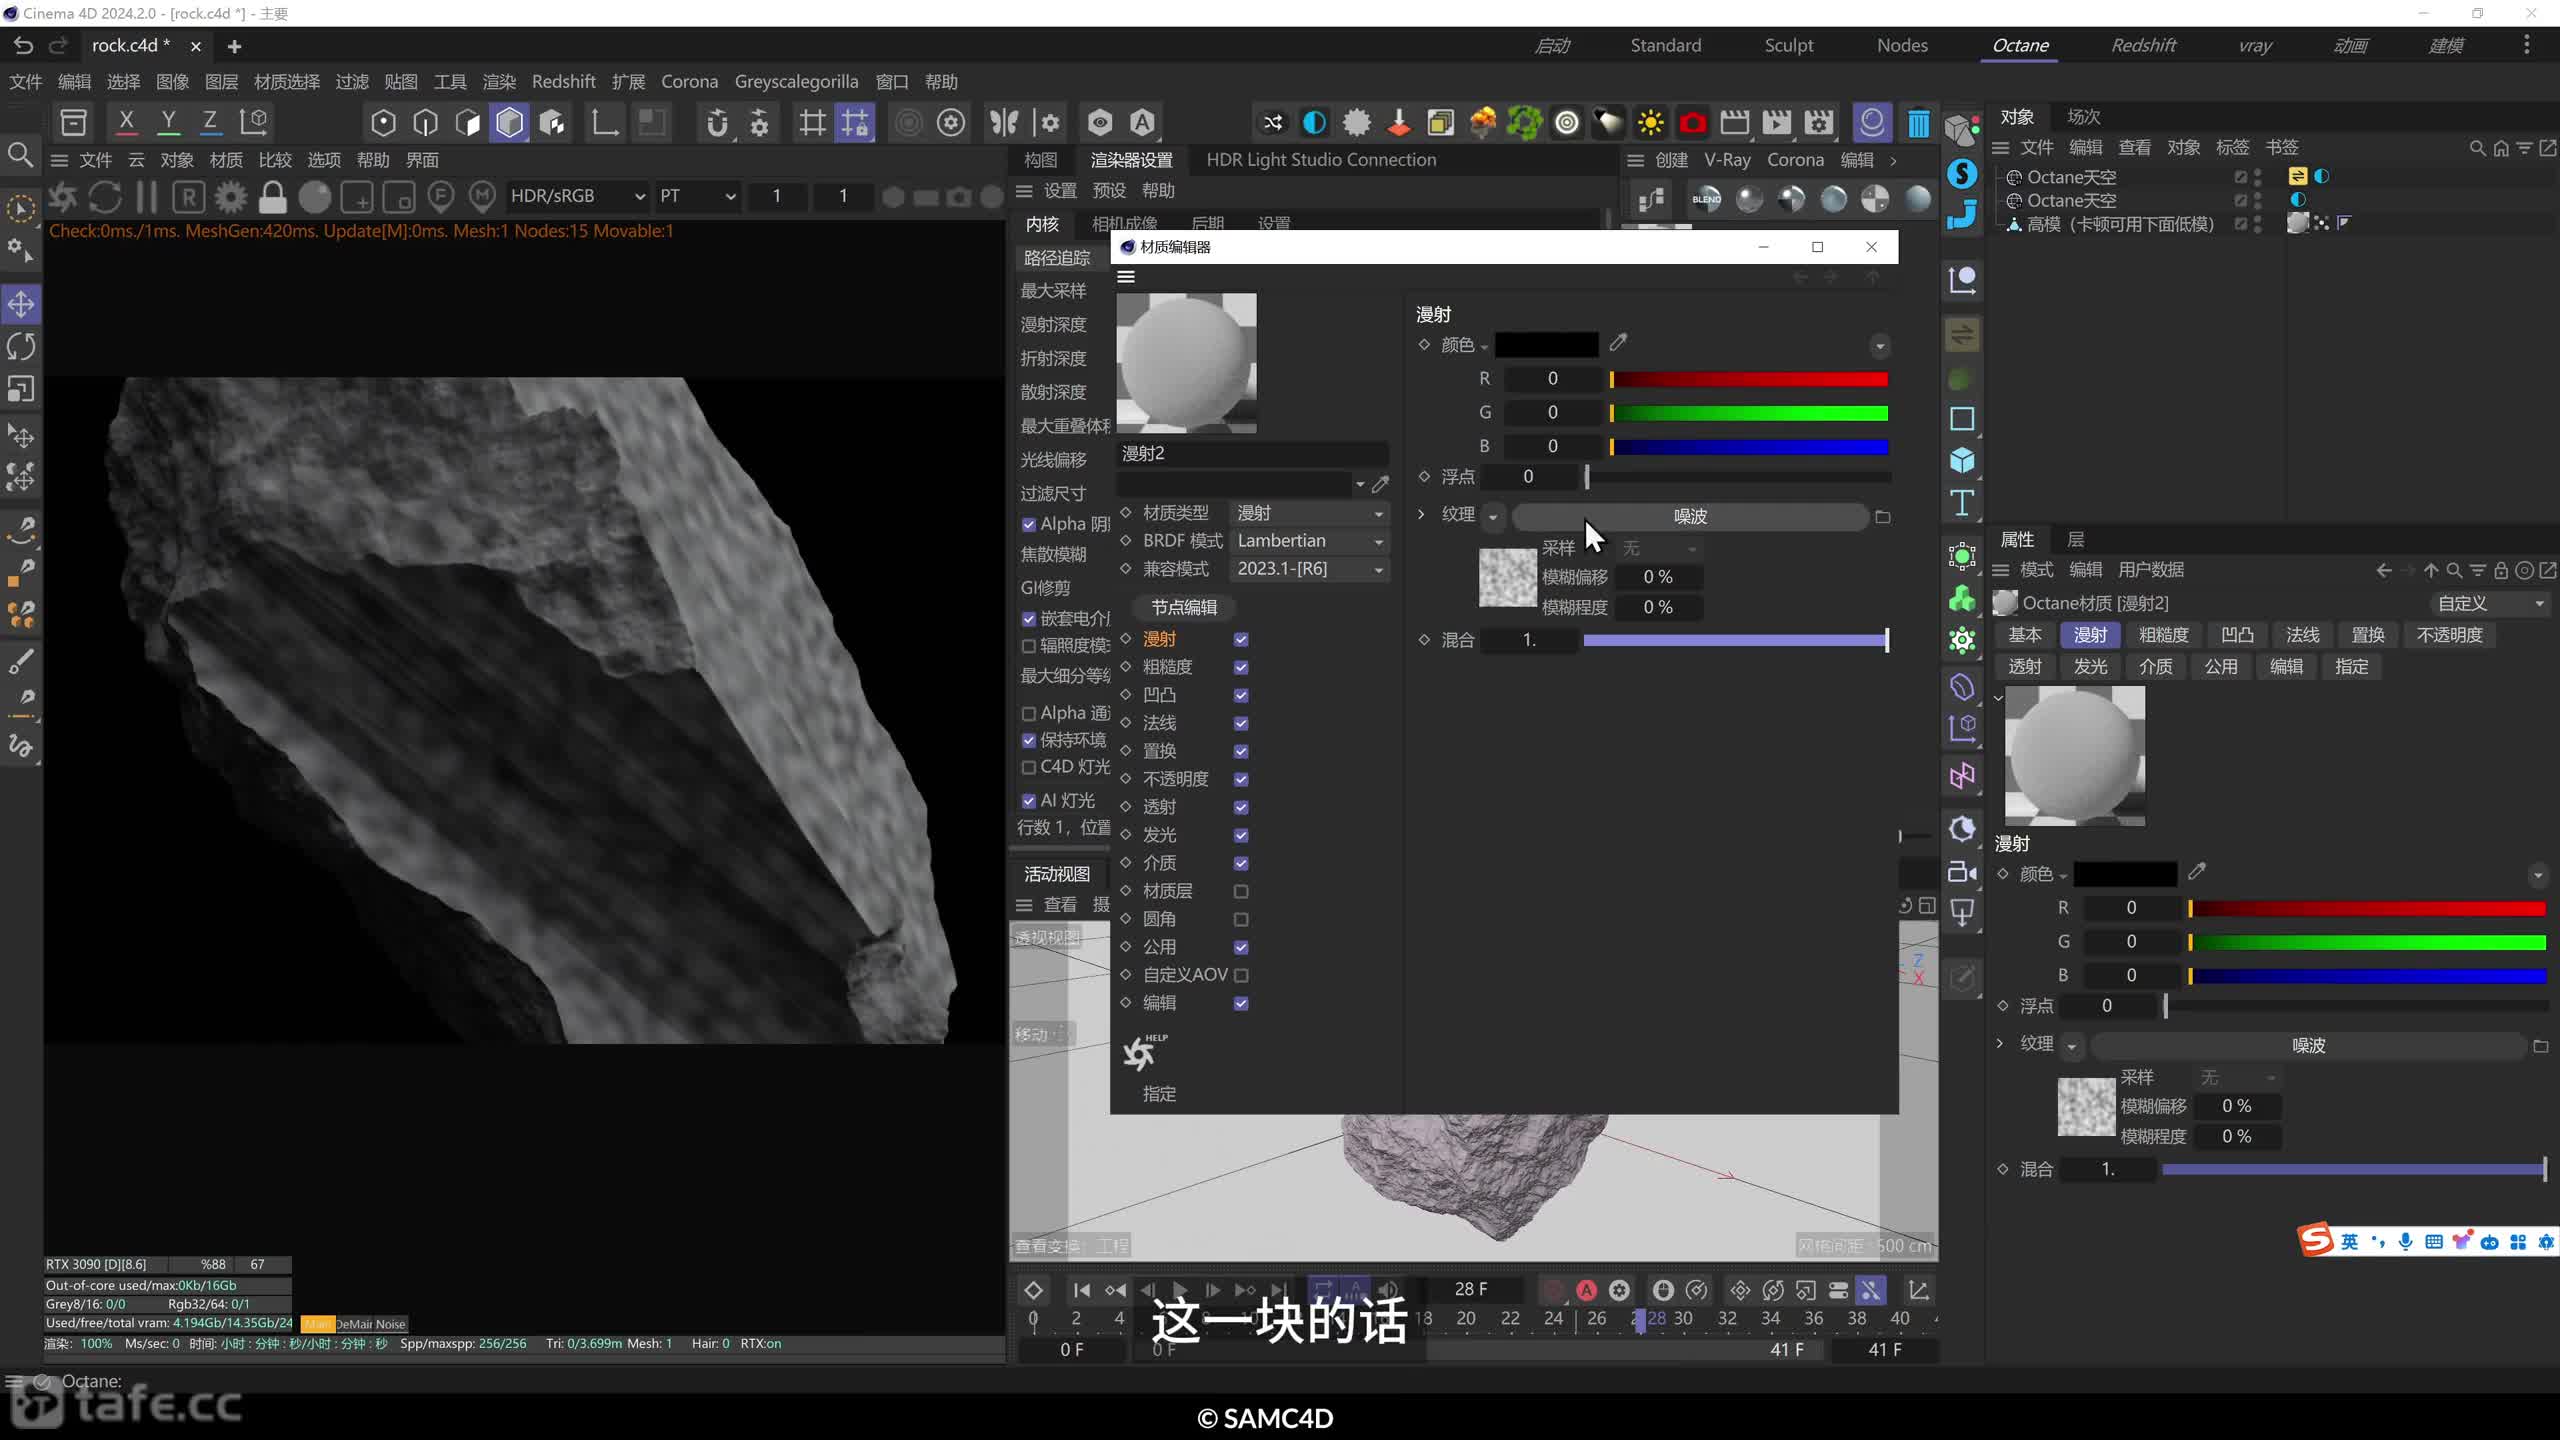Viewport: 2560px width, 1440px height.
Task: Toggle Z axis lock icon
Action: pyautogui.click(x=210, y=122)
